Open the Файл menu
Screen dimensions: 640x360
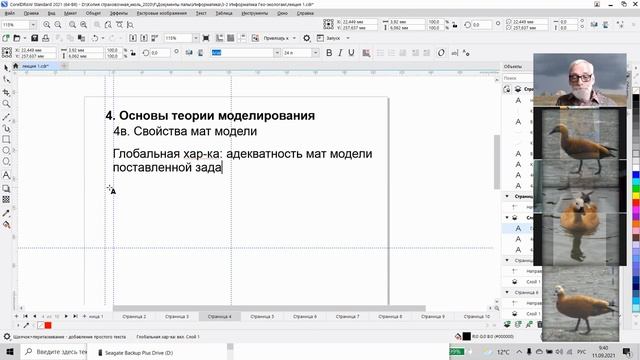pyautogui.click(x=9, y=13)
